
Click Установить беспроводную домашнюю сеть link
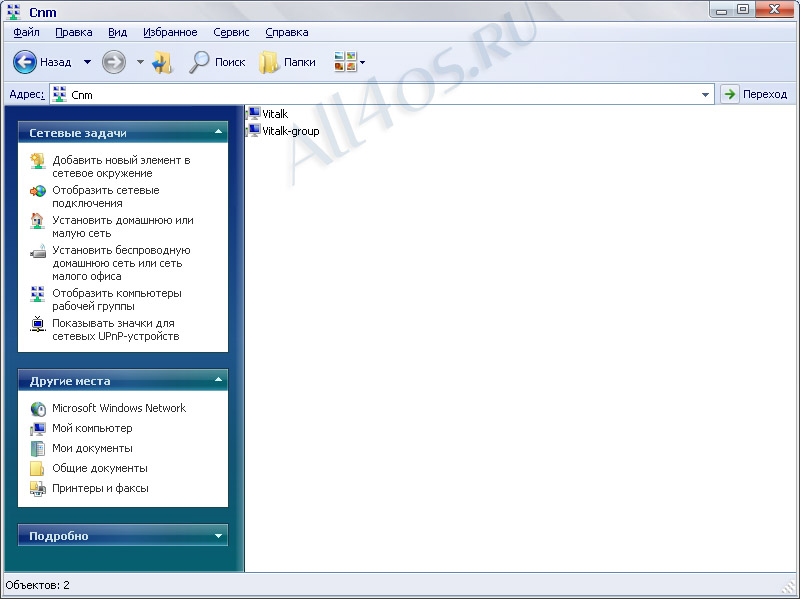121,263
